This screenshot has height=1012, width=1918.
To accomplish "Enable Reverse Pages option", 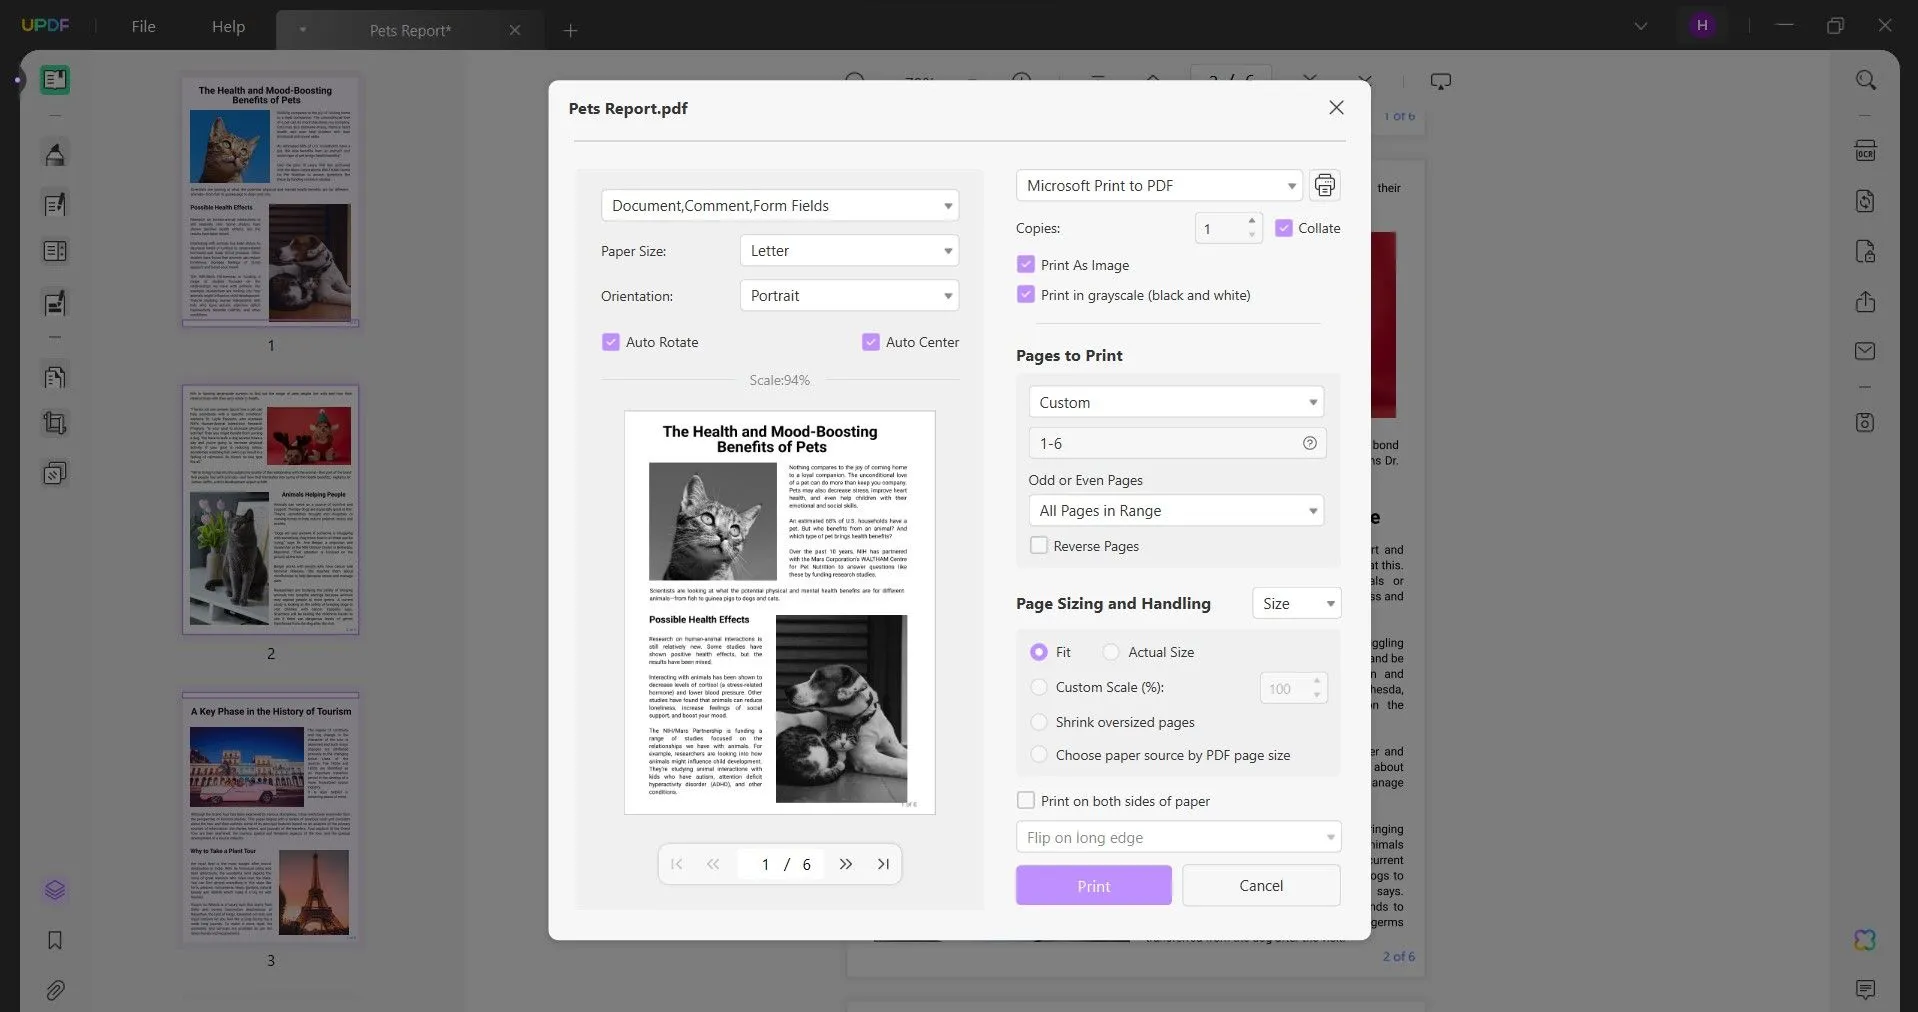I will click(1040, 546).
